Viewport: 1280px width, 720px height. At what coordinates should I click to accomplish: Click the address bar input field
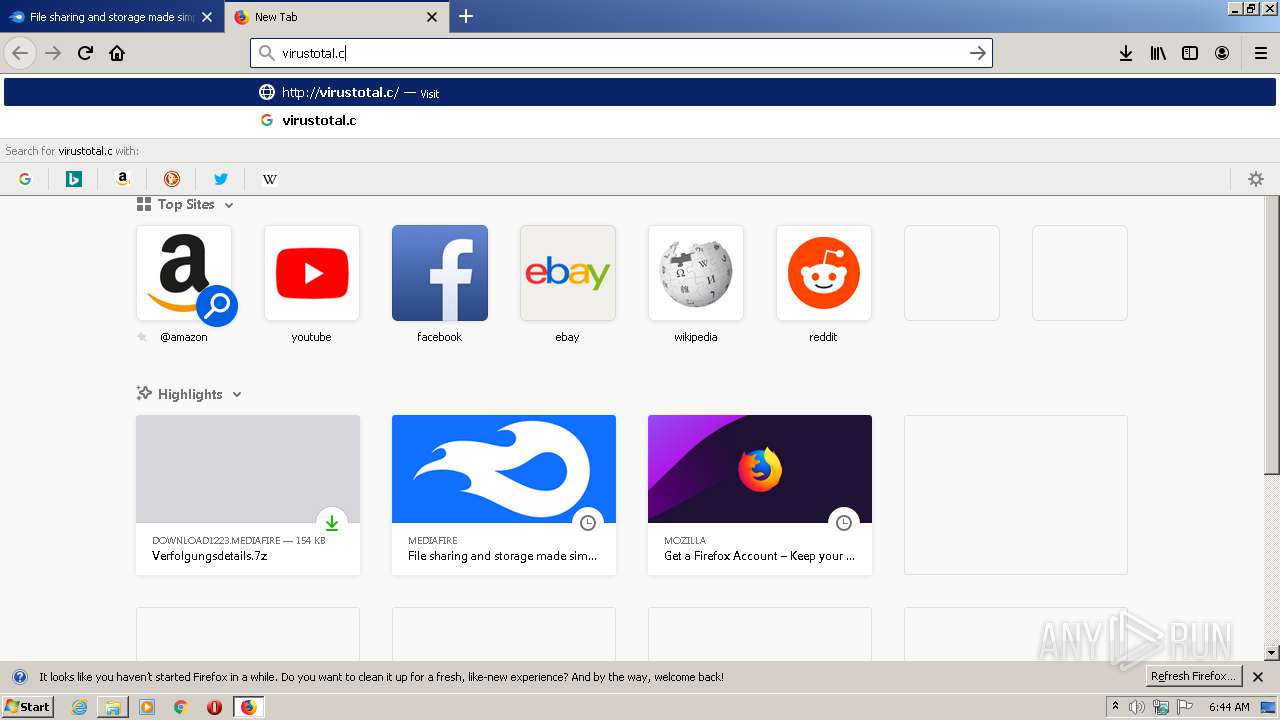point(621,53)
